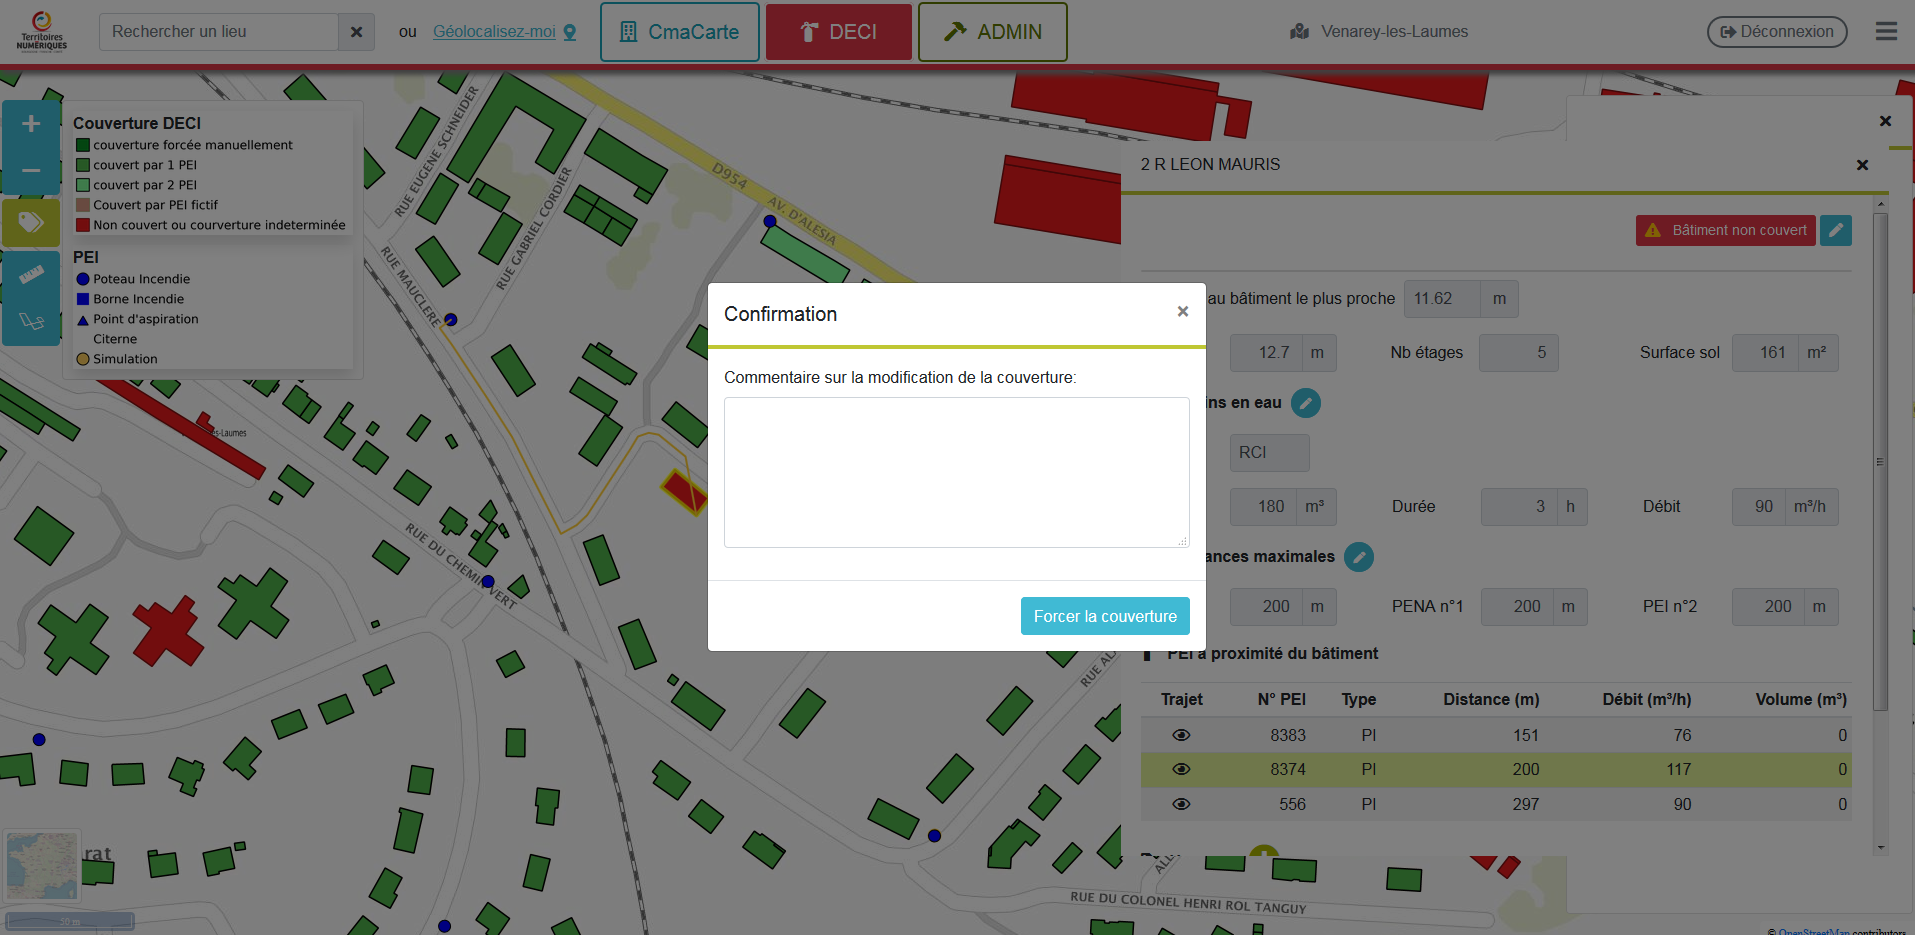
Task: Toggle the legend tag icon
Action: click(x=31, y=222)
